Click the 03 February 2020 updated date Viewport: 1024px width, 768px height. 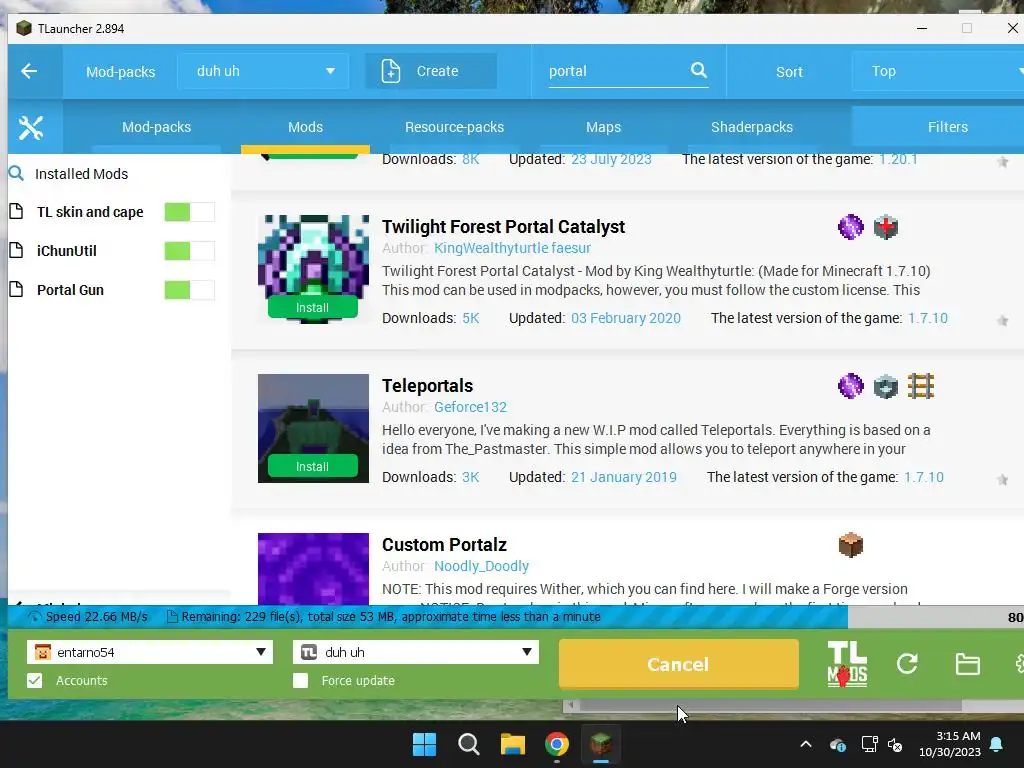(x=626, y=318)
